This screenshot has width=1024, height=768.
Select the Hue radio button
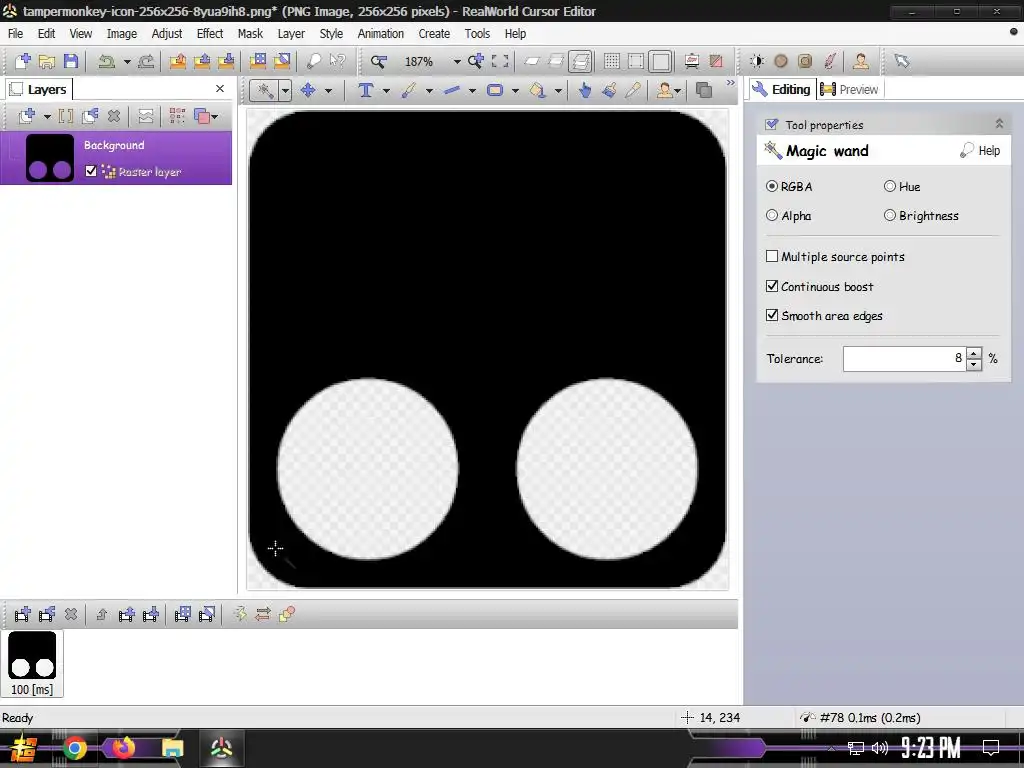click(889, 186)
